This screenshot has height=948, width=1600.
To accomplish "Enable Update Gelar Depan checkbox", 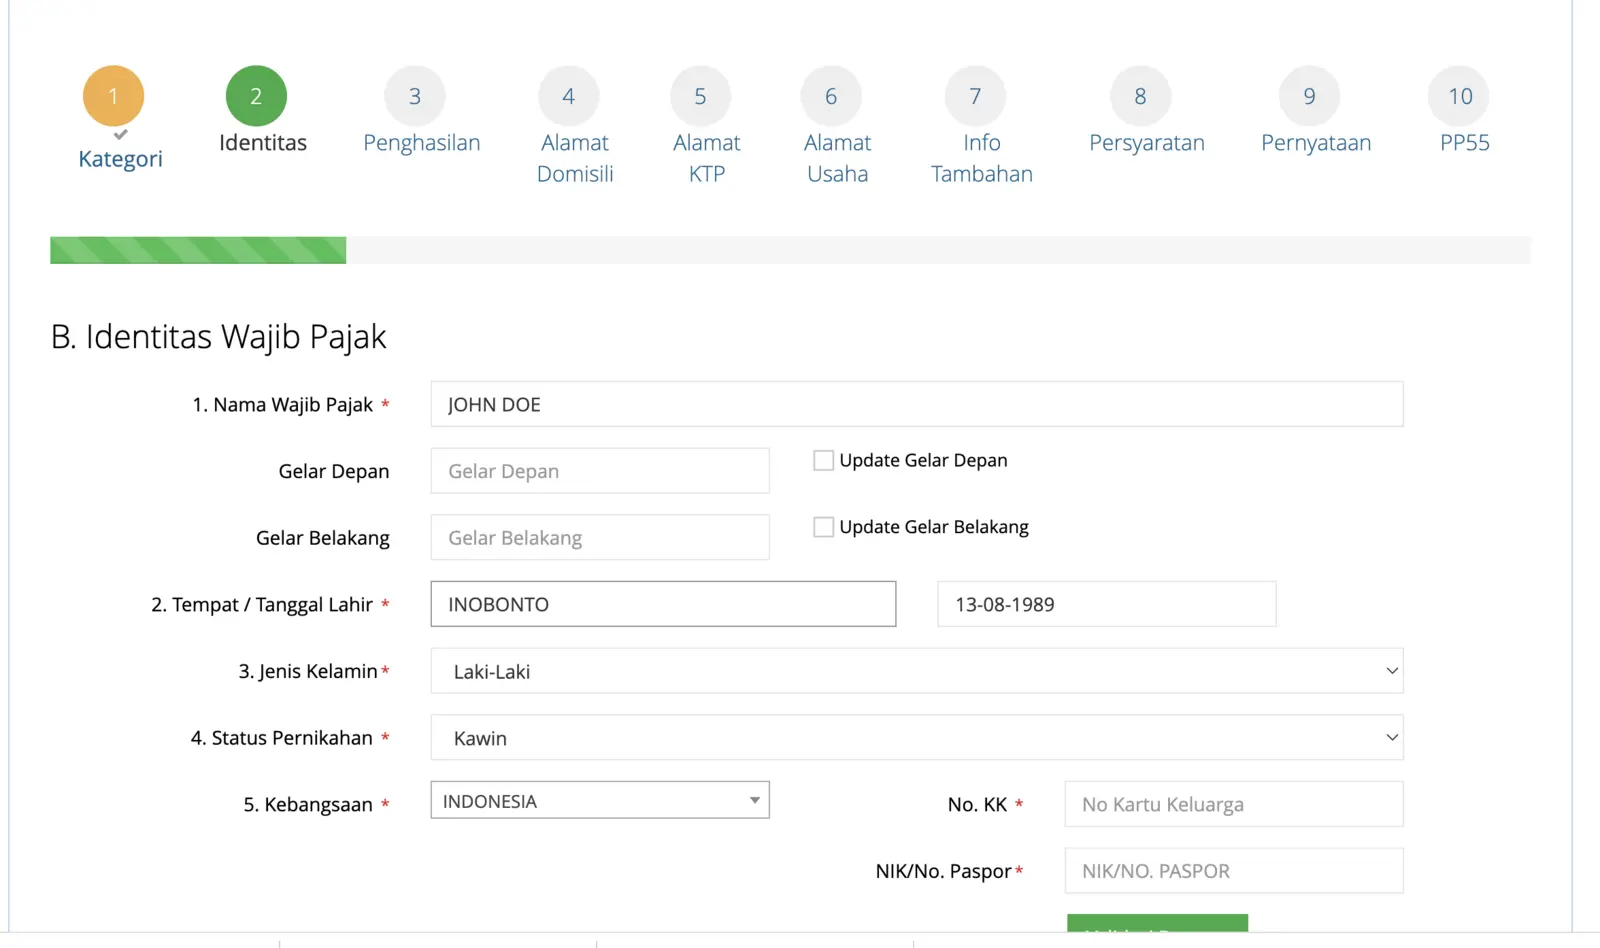I will [x=823, y=460].
